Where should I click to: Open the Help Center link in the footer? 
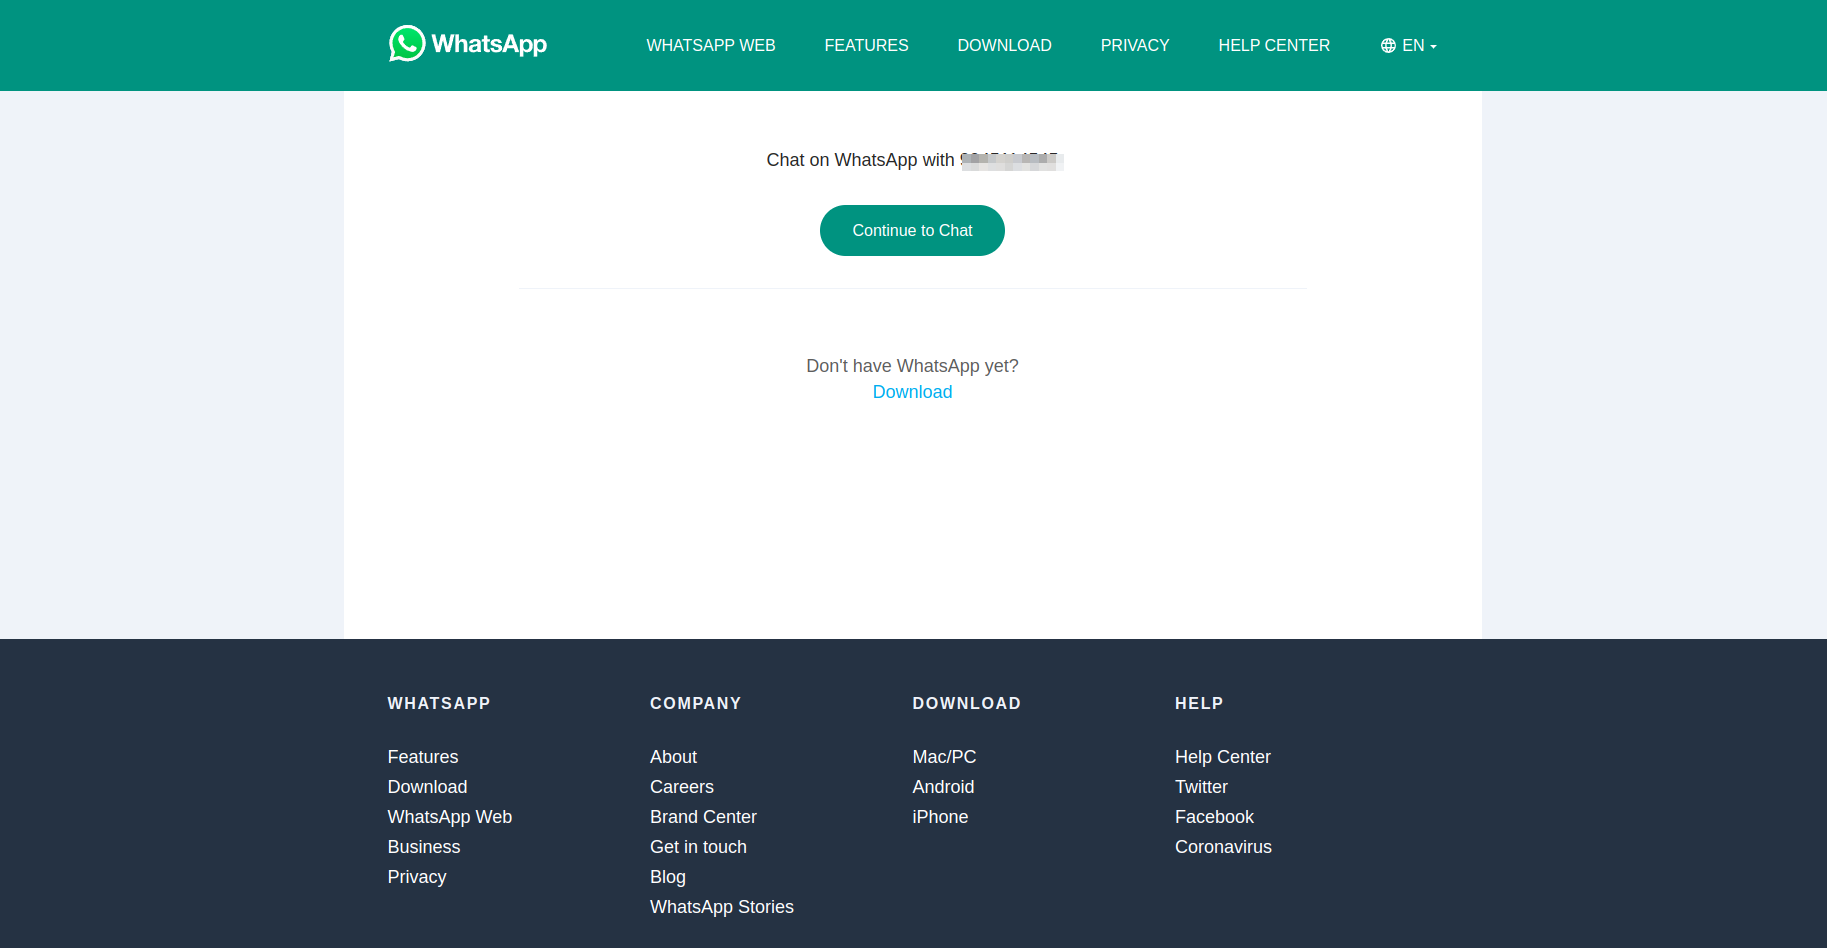[1223, 757]
